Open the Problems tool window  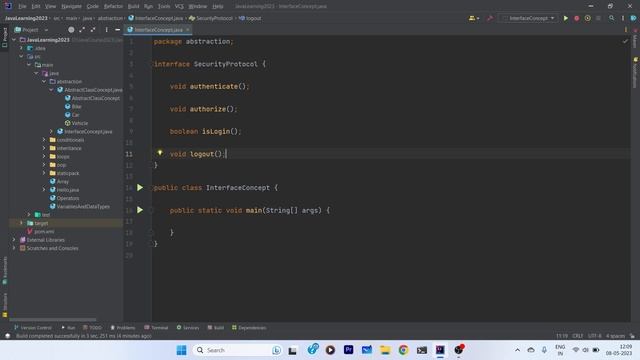click(x=122, y=328)
